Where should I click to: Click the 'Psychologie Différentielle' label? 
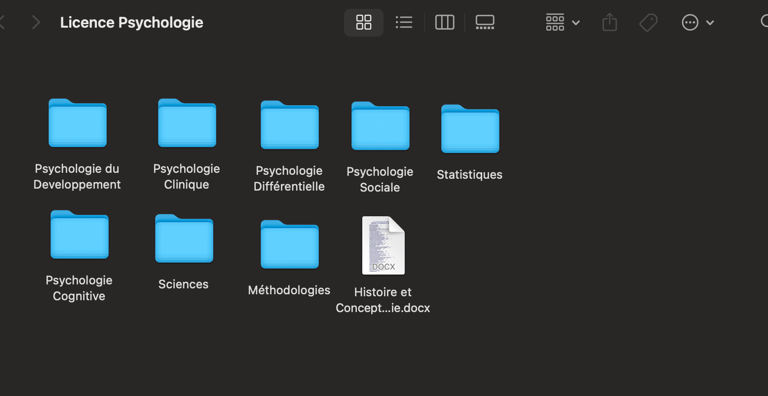tap(289, 178)
